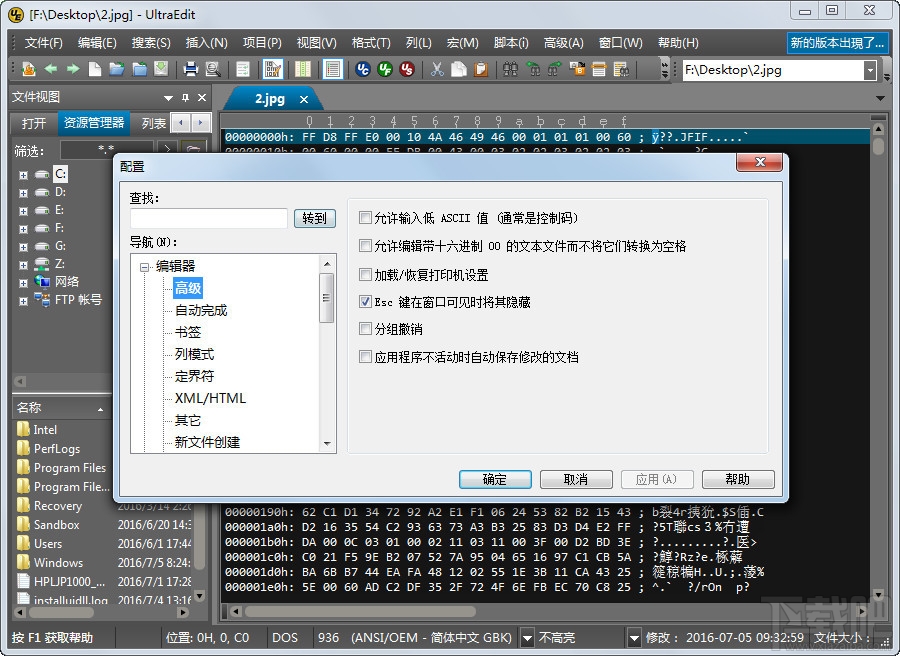
Task: Open a file via the open folder icon
Action: click(117, 69)
